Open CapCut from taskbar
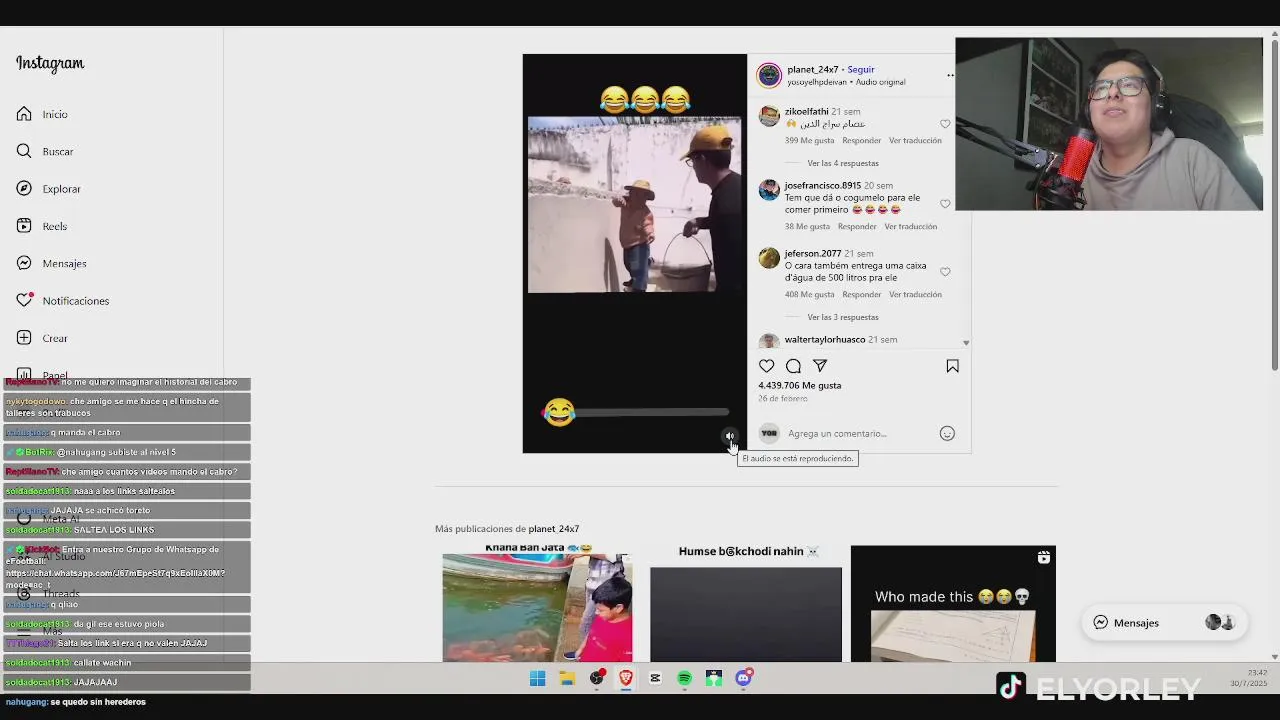1280x720 pixels. 655,678
